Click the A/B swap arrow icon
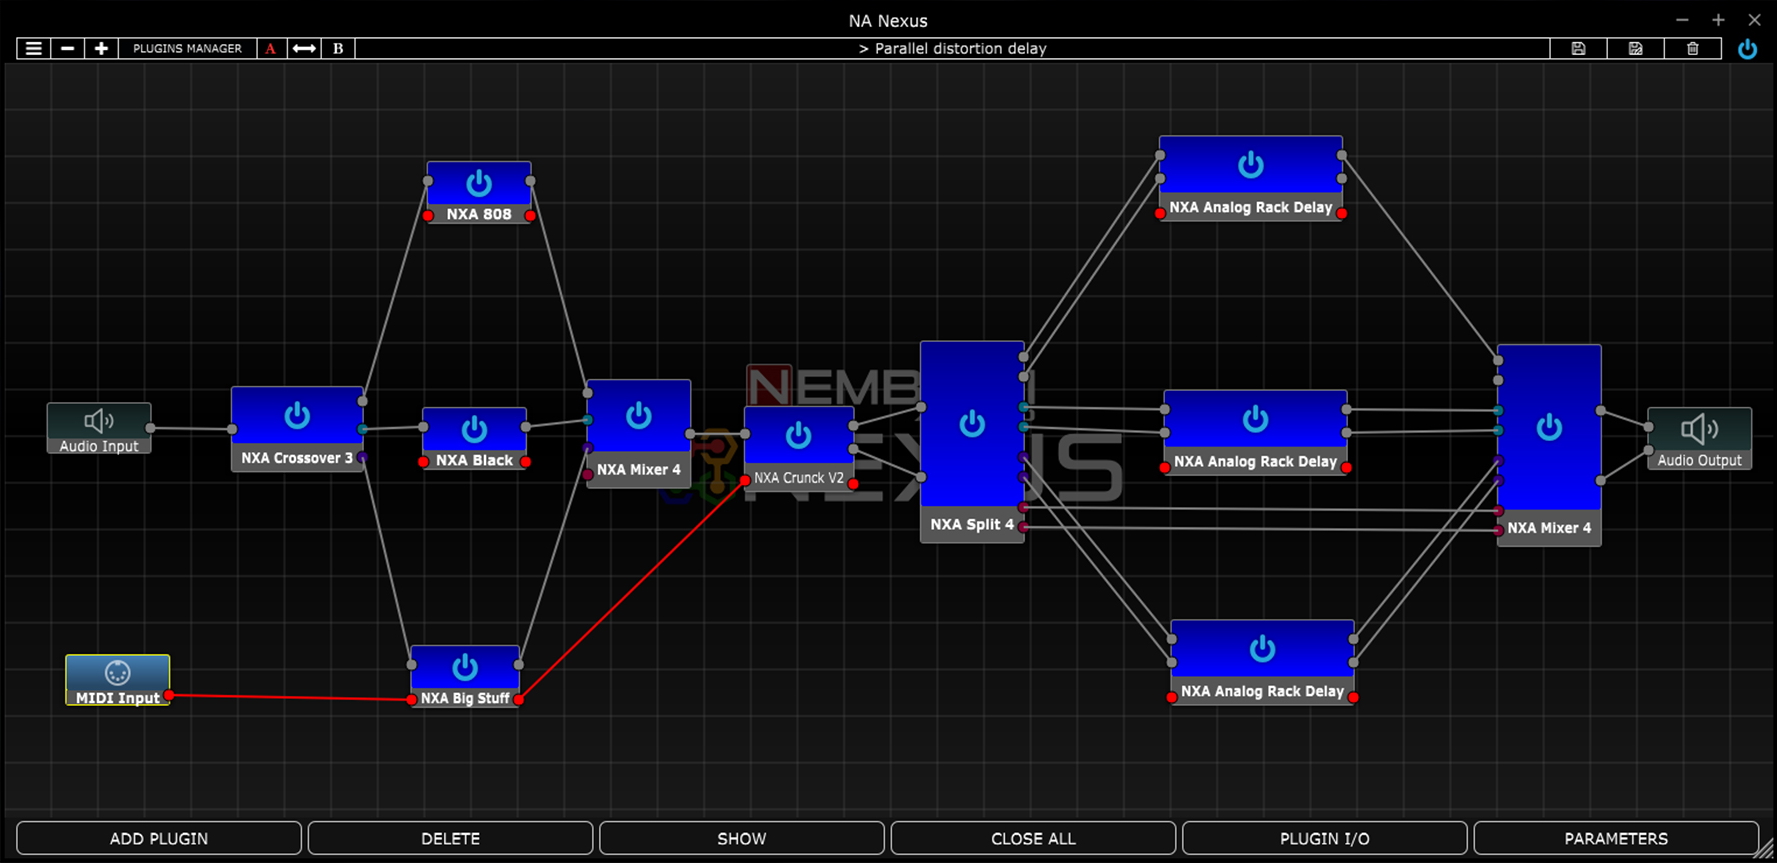The height and width of the screenshot is (863, 1777). (304, 48)
